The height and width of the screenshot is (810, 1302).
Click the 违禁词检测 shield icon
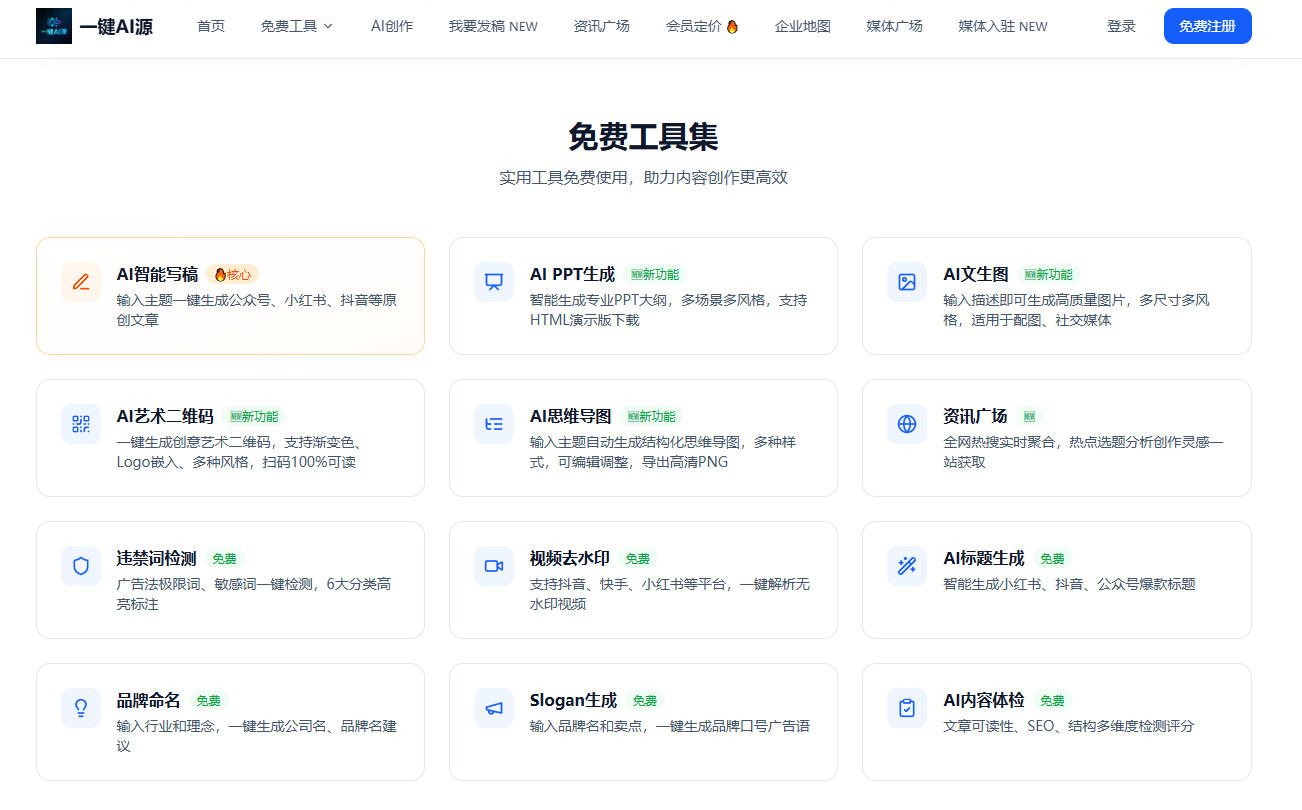point(81,566)
